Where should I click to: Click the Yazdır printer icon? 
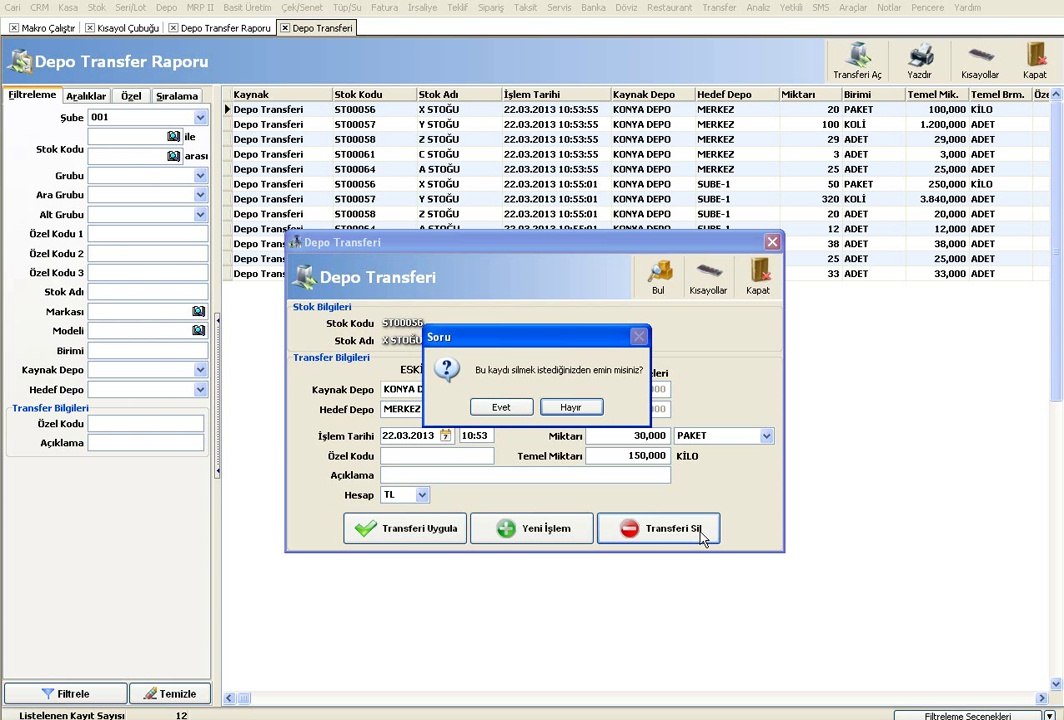(x=919, y=60)
